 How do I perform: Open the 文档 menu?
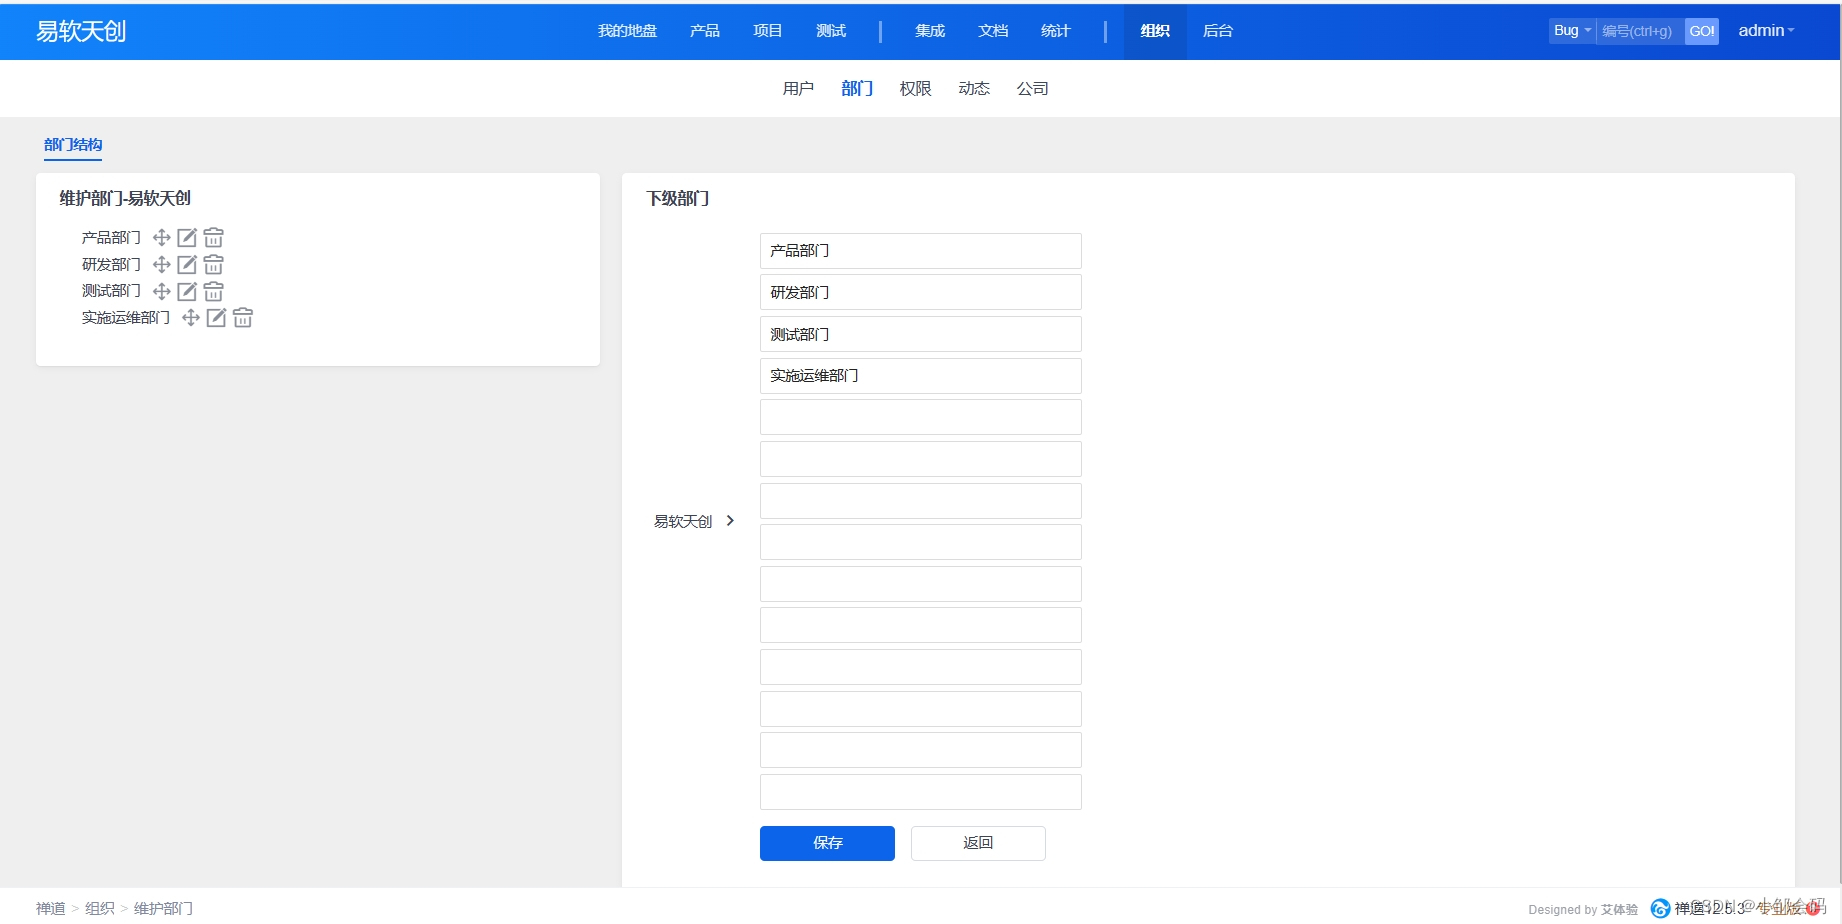click(x=992, y=31)
